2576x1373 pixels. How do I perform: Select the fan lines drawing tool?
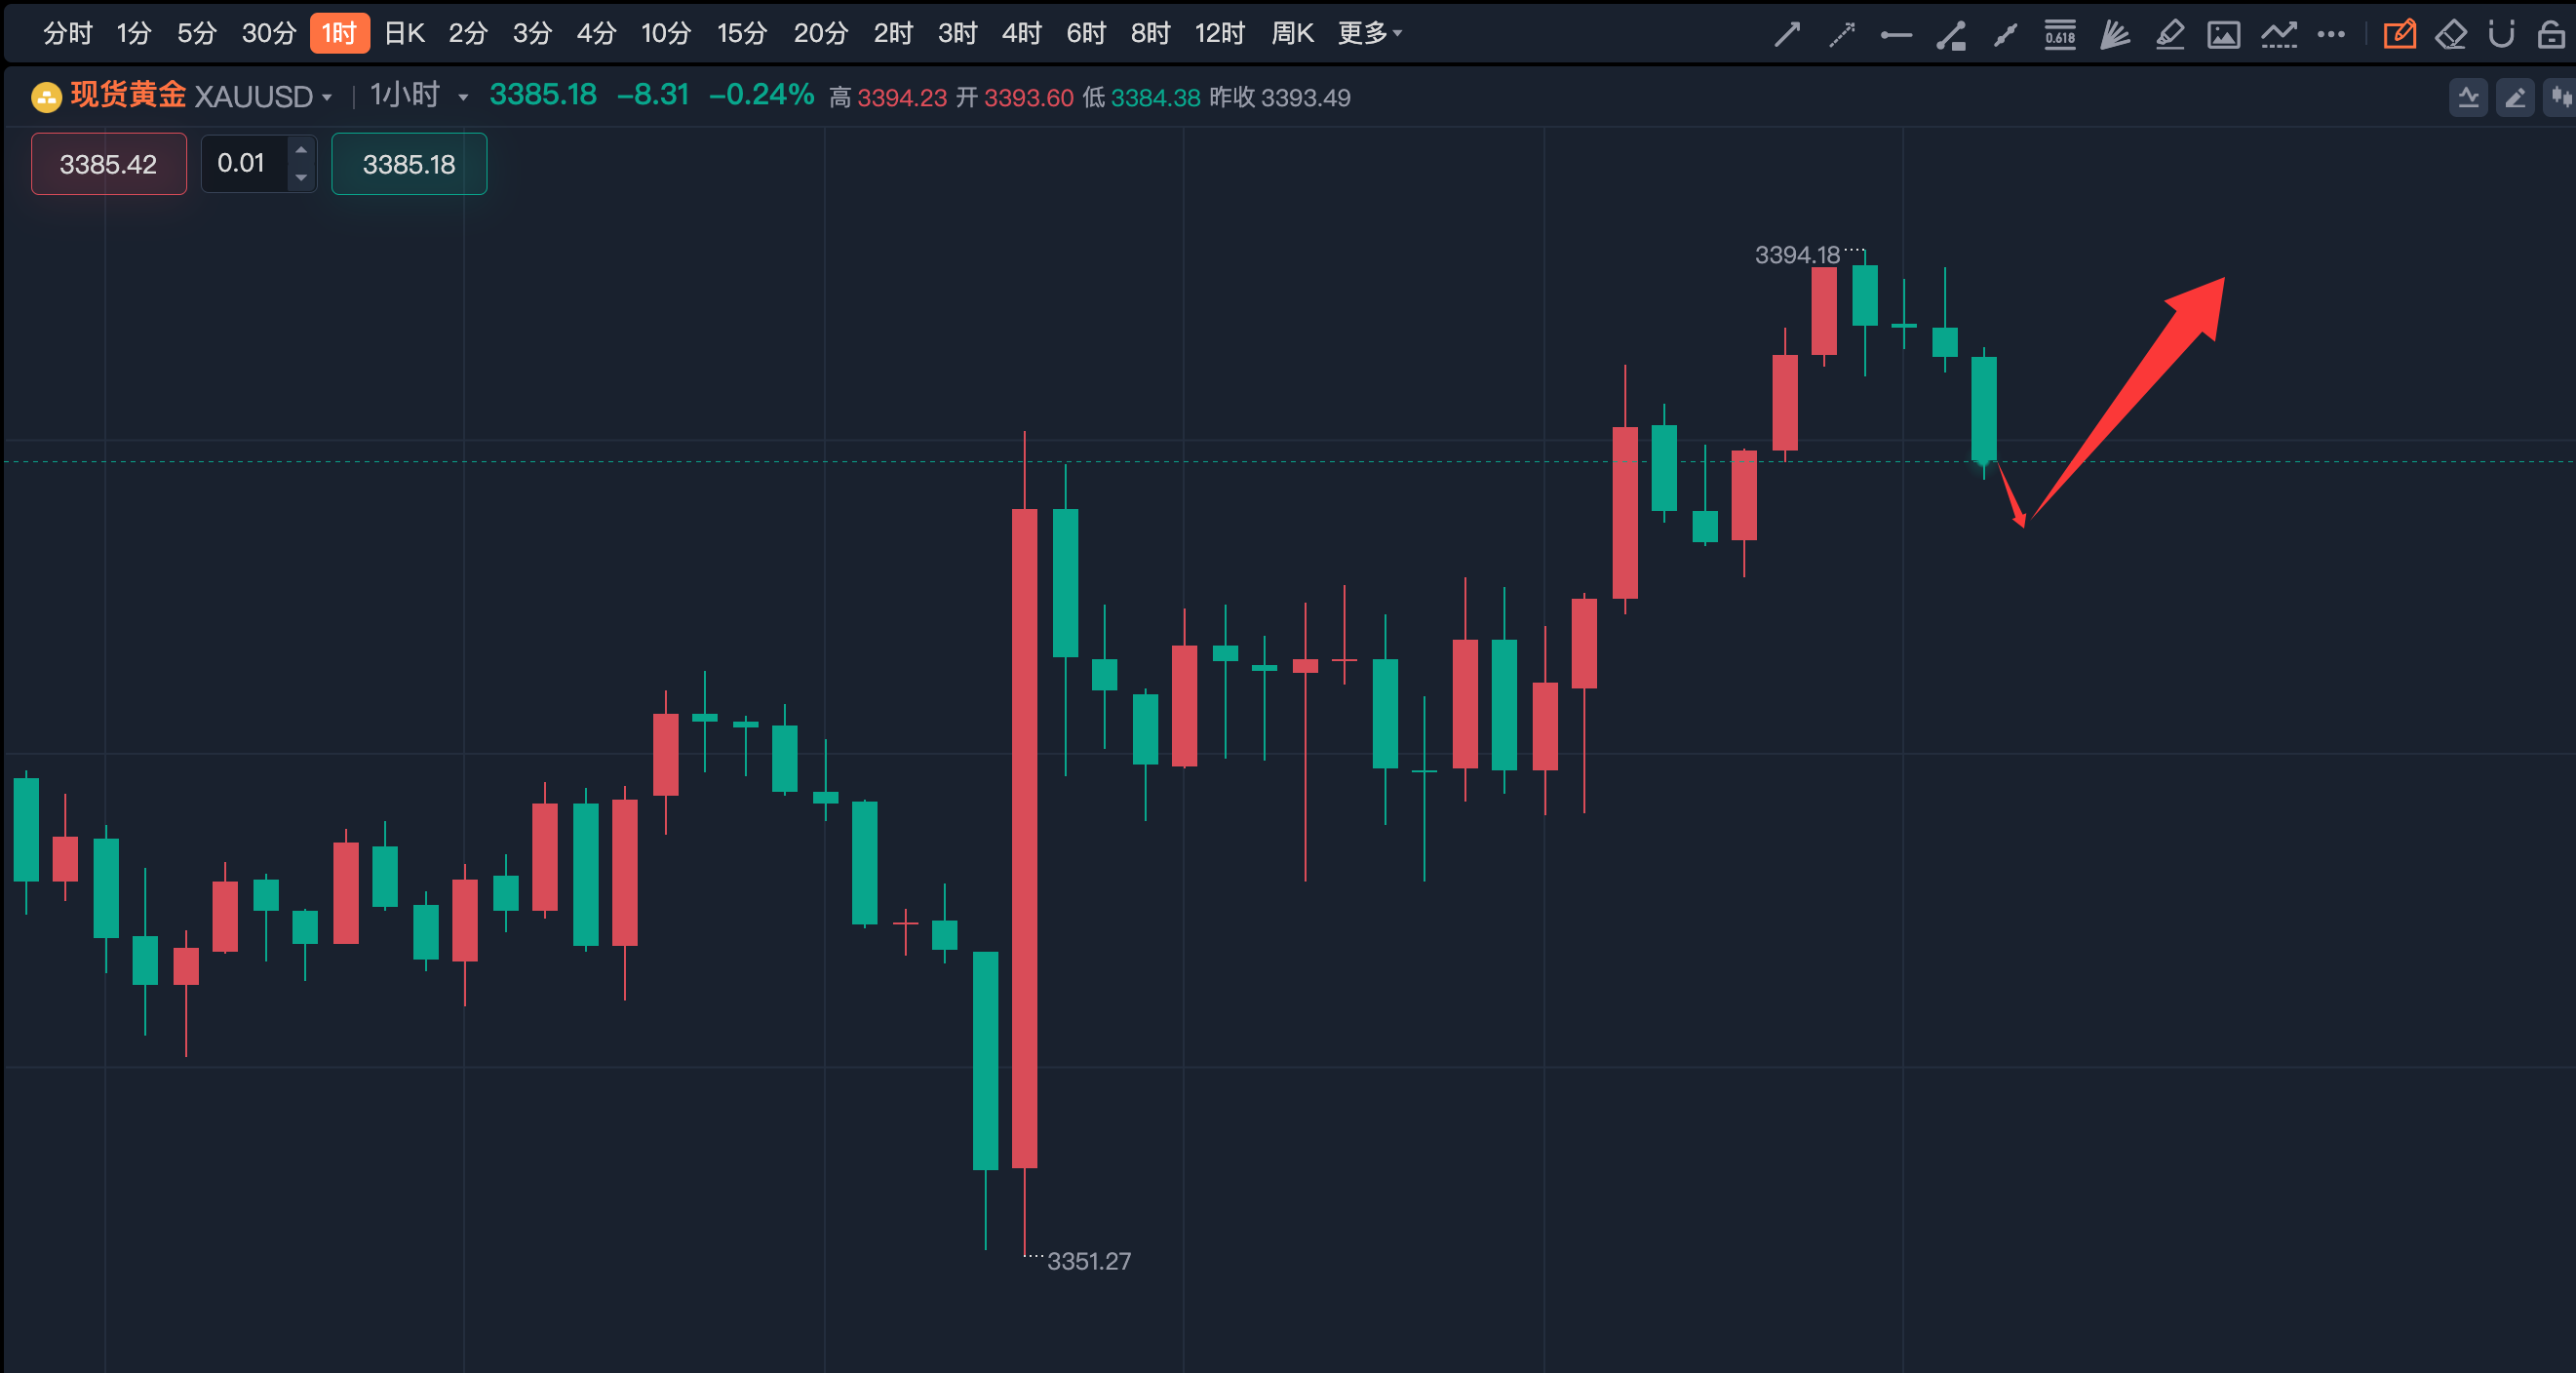[2114, 35]
